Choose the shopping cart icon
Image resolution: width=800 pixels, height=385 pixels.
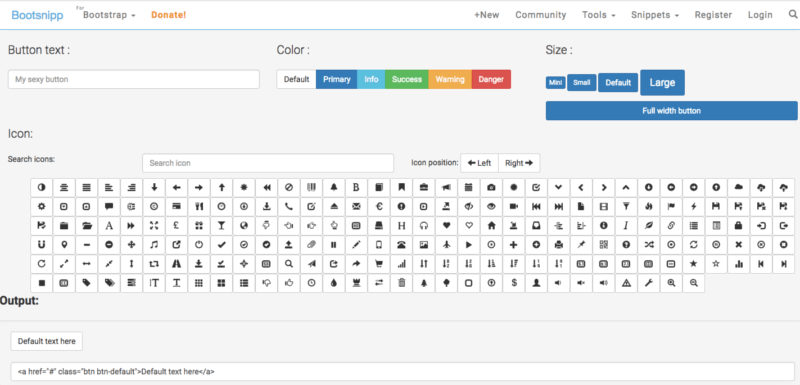379,264
